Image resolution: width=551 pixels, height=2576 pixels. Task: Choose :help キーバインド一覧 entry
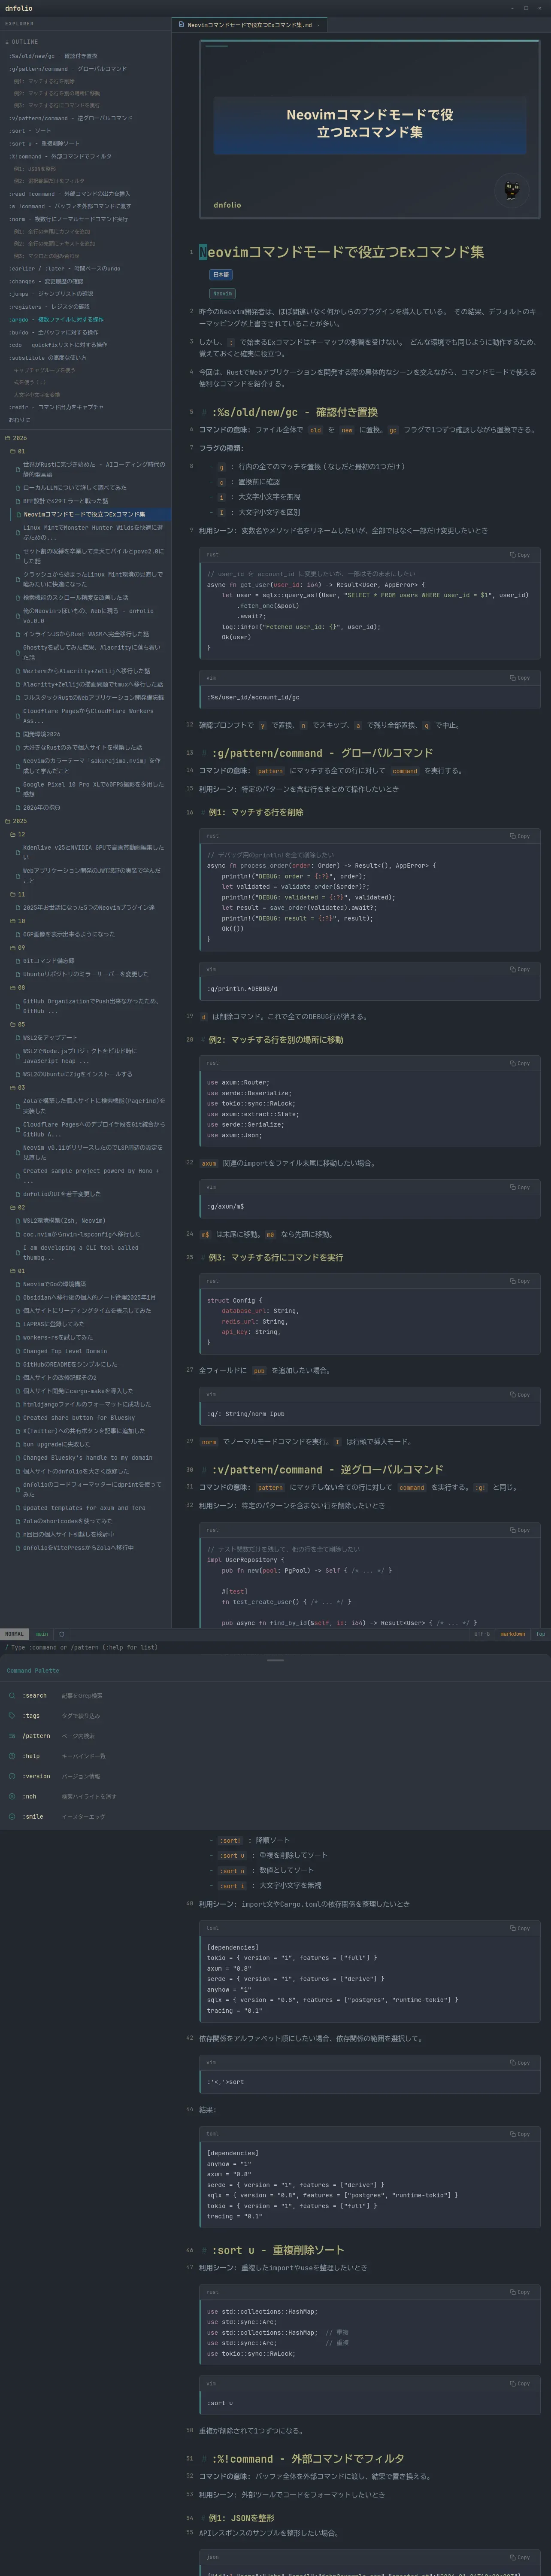pyautogui.click(x=275, y=1755)
